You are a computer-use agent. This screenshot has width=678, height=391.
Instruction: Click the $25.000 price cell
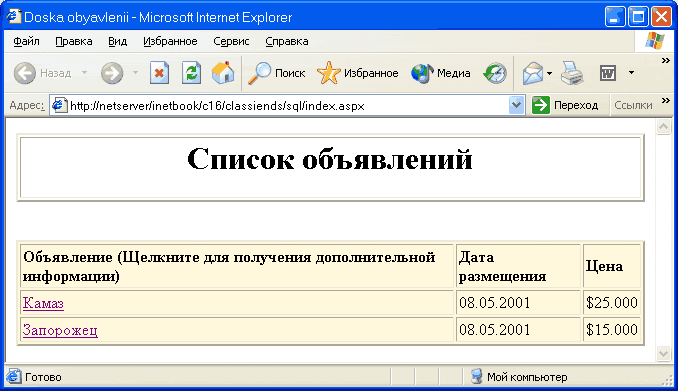(x=611, y=302)
